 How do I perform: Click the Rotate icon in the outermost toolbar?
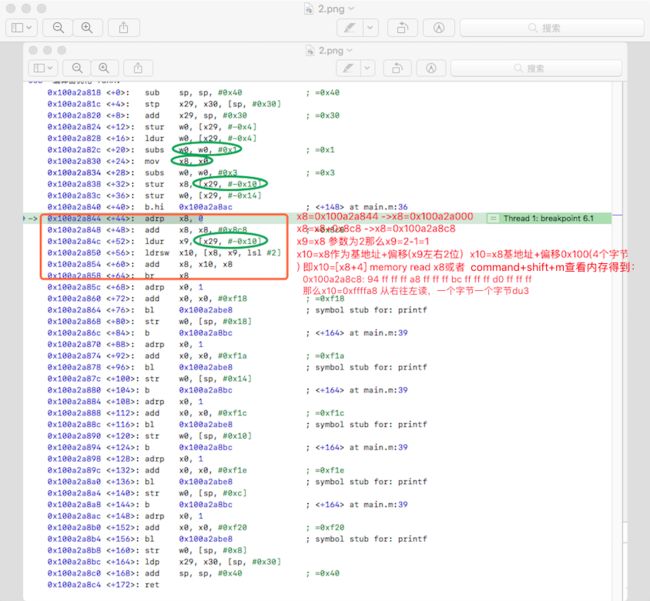point(402,28)
